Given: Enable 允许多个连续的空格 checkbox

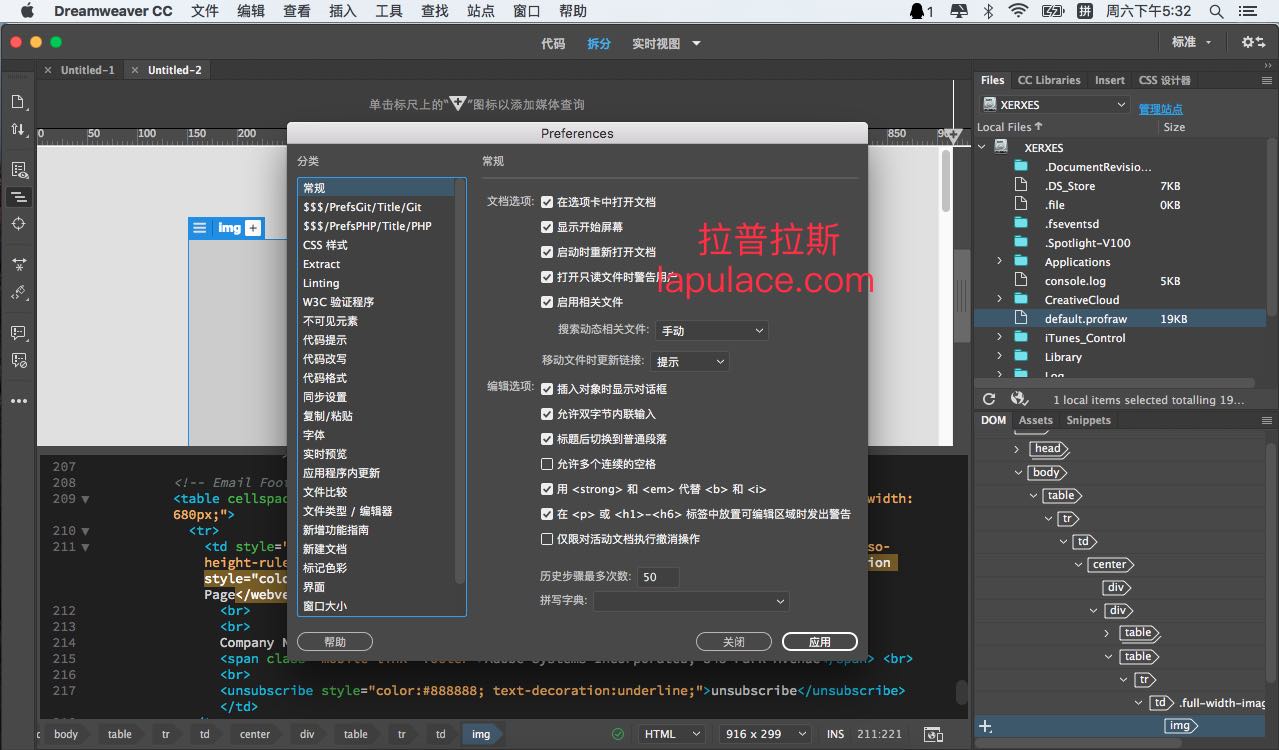Looking at the screenshot, I should coord(547,464).
